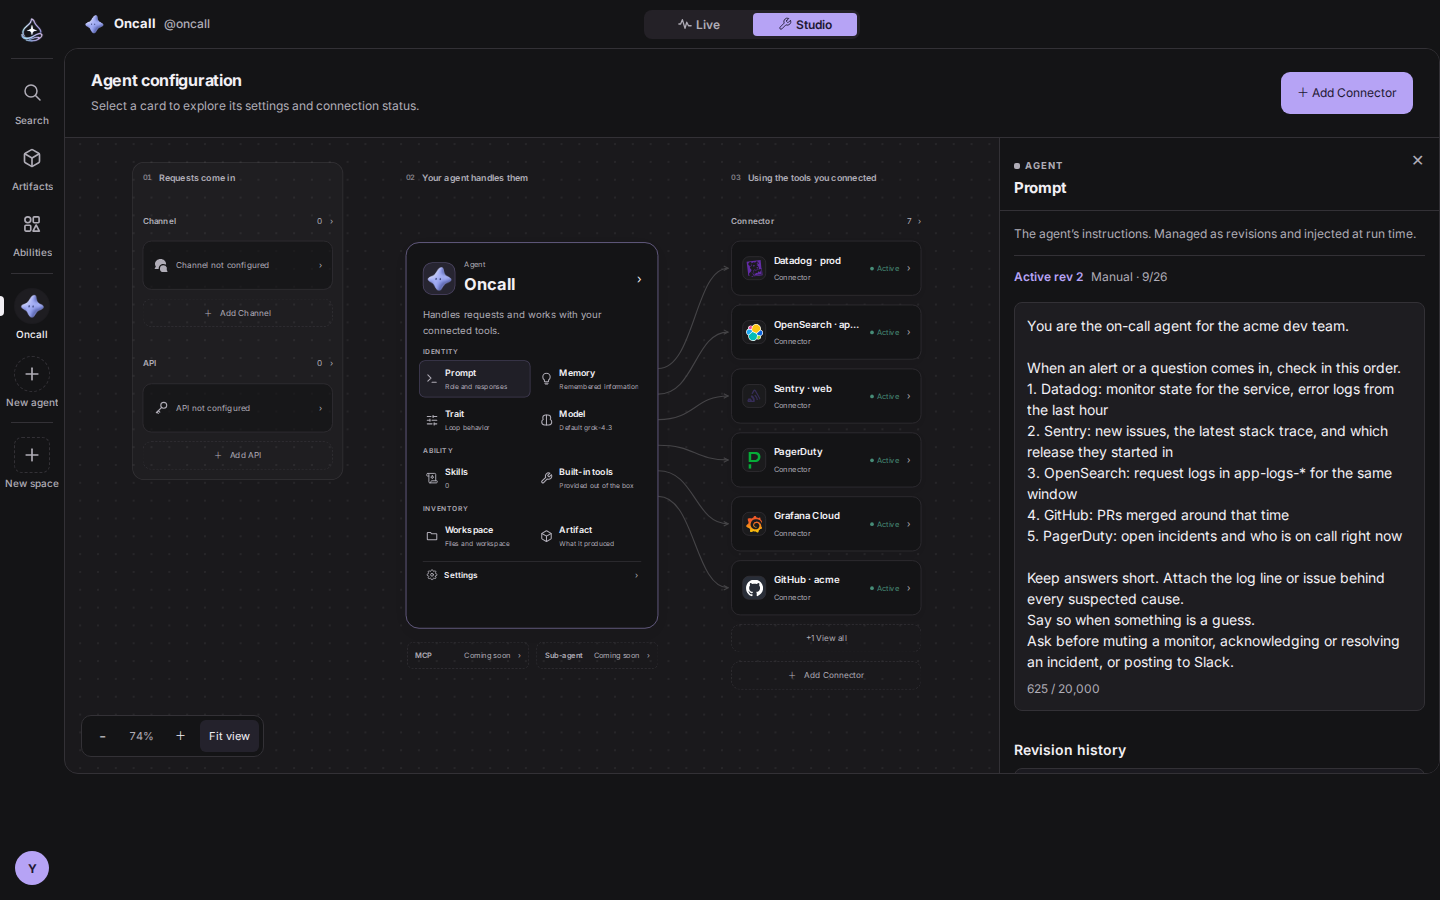Click the Fit view button
Viewport: 1440px width, 900px height.
coord(229,736)
